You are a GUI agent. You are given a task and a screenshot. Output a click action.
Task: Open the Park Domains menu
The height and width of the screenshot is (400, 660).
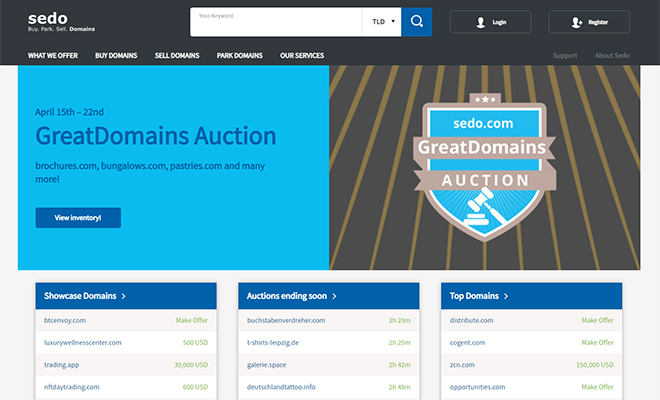(240, 55)
